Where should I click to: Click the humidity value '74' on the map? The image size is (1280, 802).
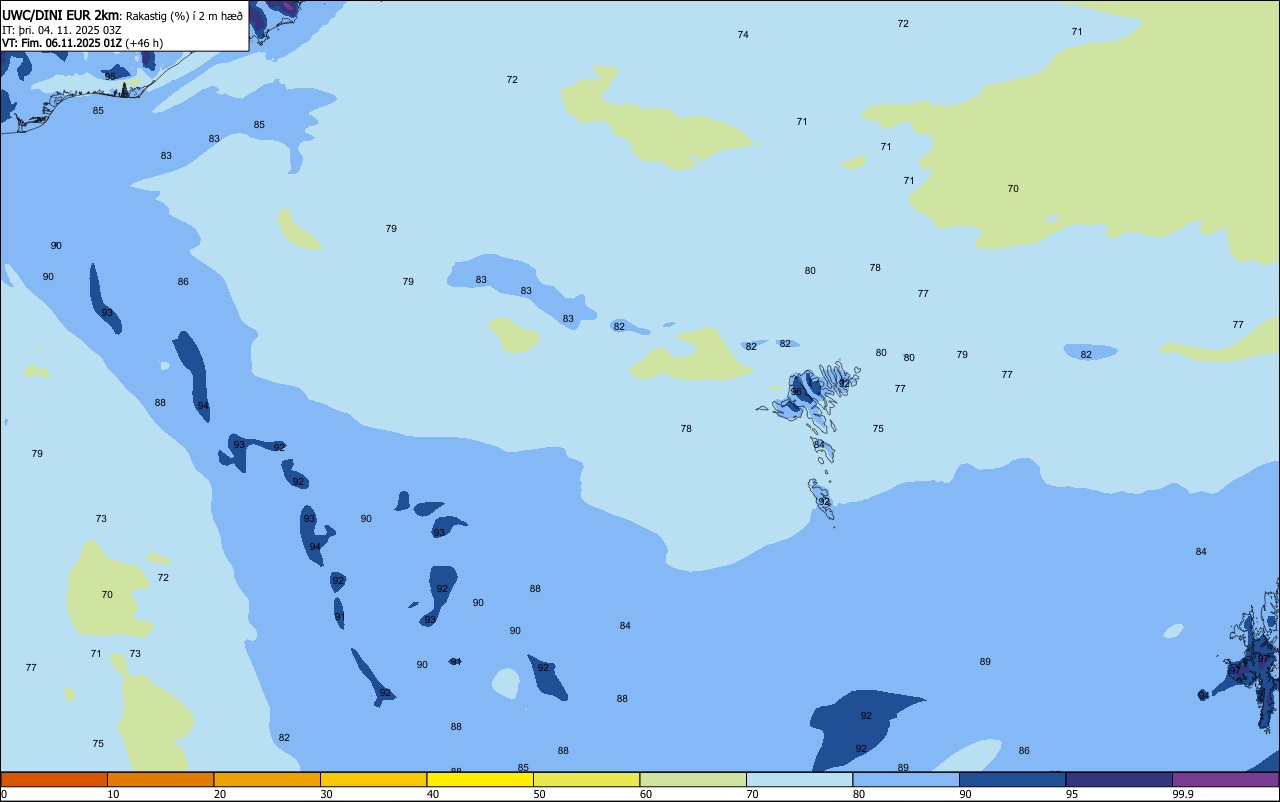pos(743,35)
